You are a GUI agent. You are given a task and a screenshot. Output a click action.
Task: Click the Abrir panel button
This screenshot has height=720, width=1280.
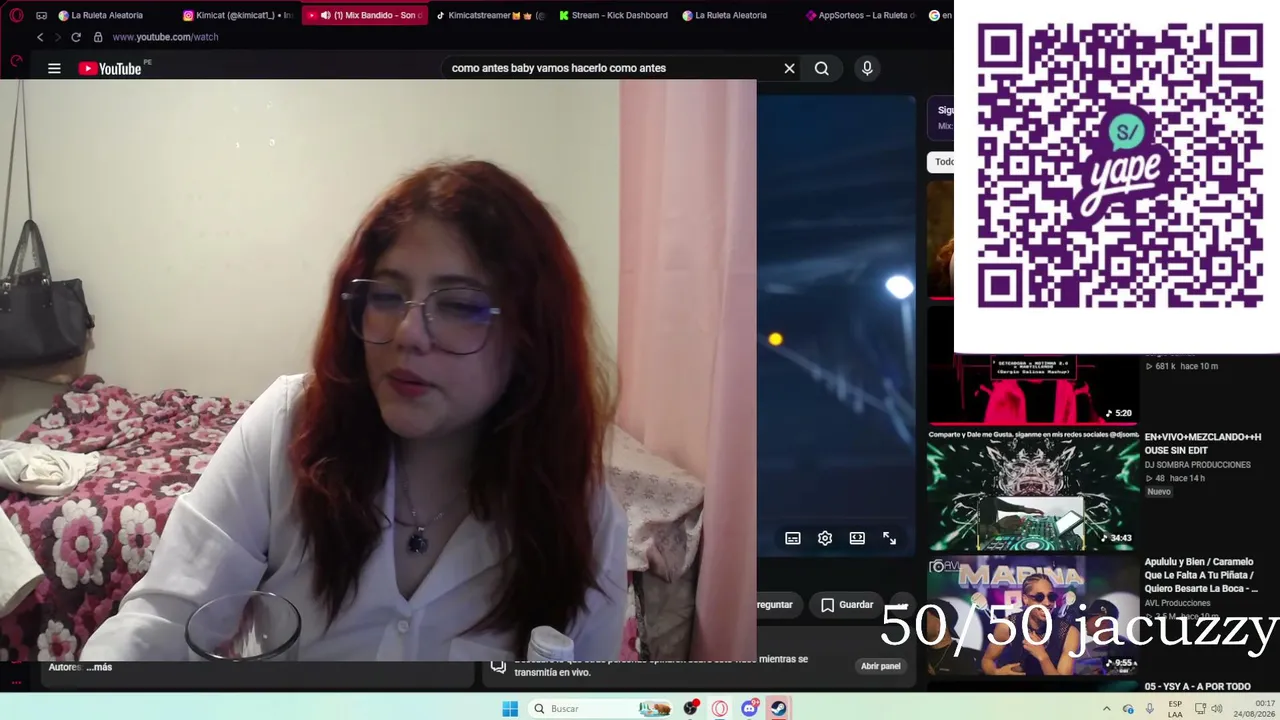click(881, 666)
